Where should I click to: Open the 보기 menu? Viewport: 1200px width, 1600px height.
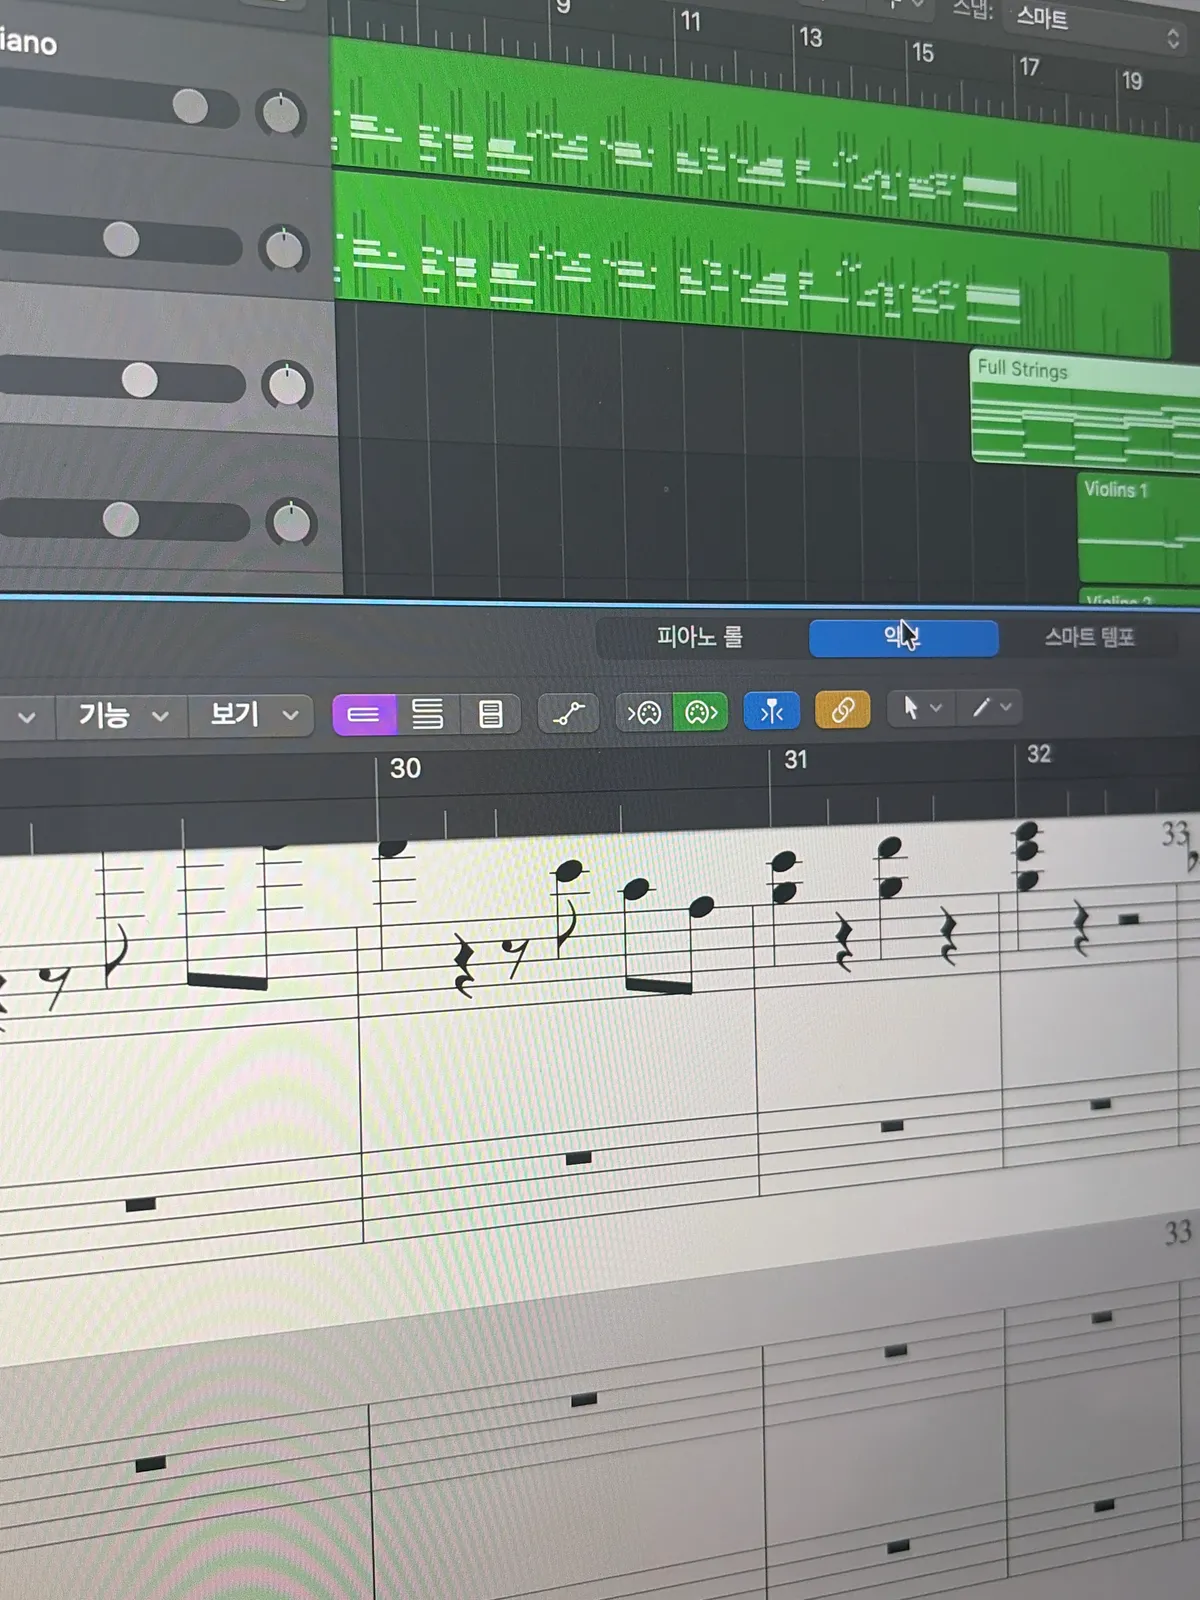[x=252, y=715]
